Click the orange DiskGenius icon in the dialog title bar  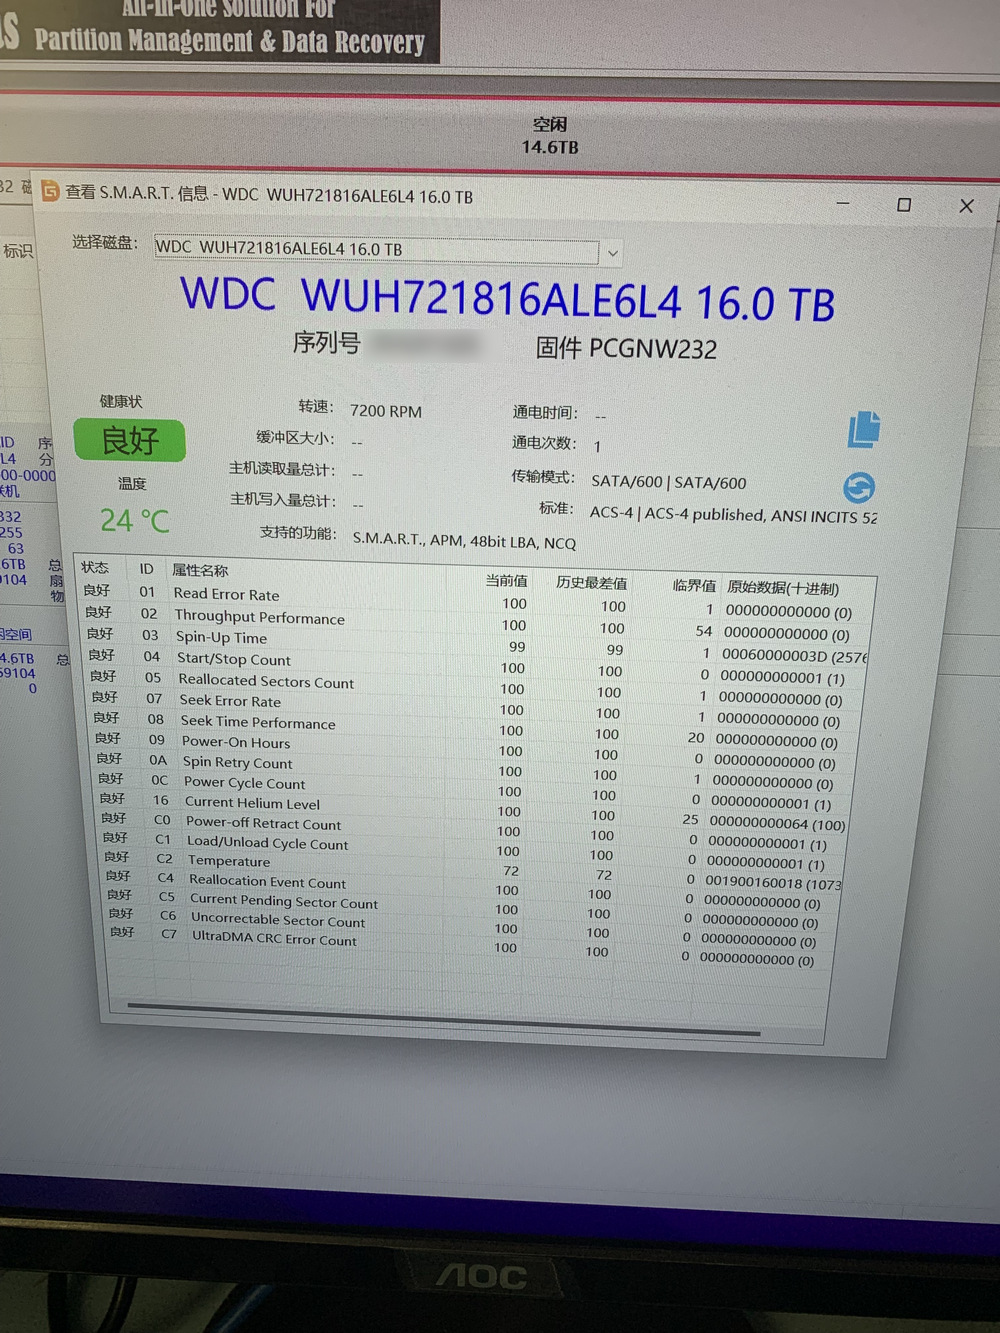click(51, 190)
